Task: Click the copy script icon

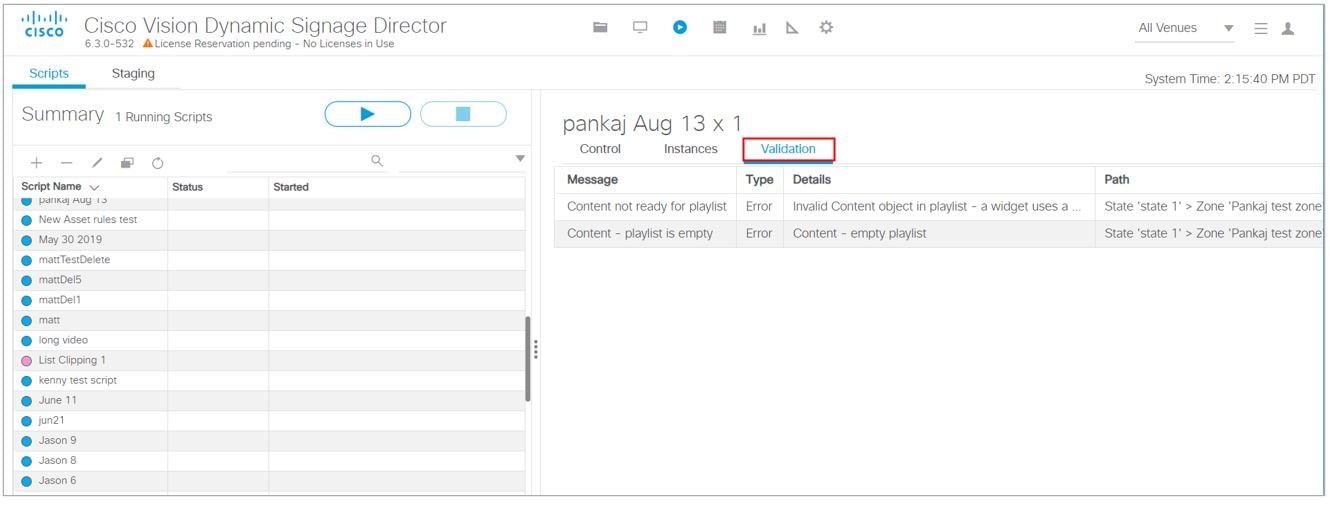Action: pos(127,162)
